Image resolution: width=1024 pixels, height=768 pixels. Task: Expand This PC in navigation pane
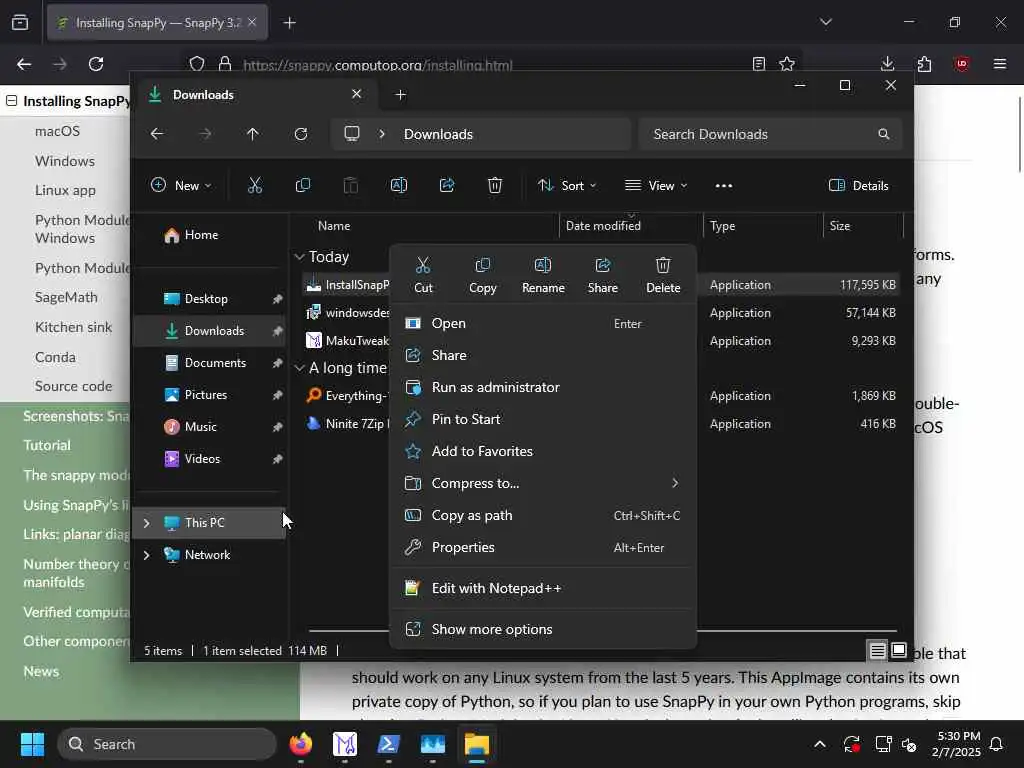(146, 522)
